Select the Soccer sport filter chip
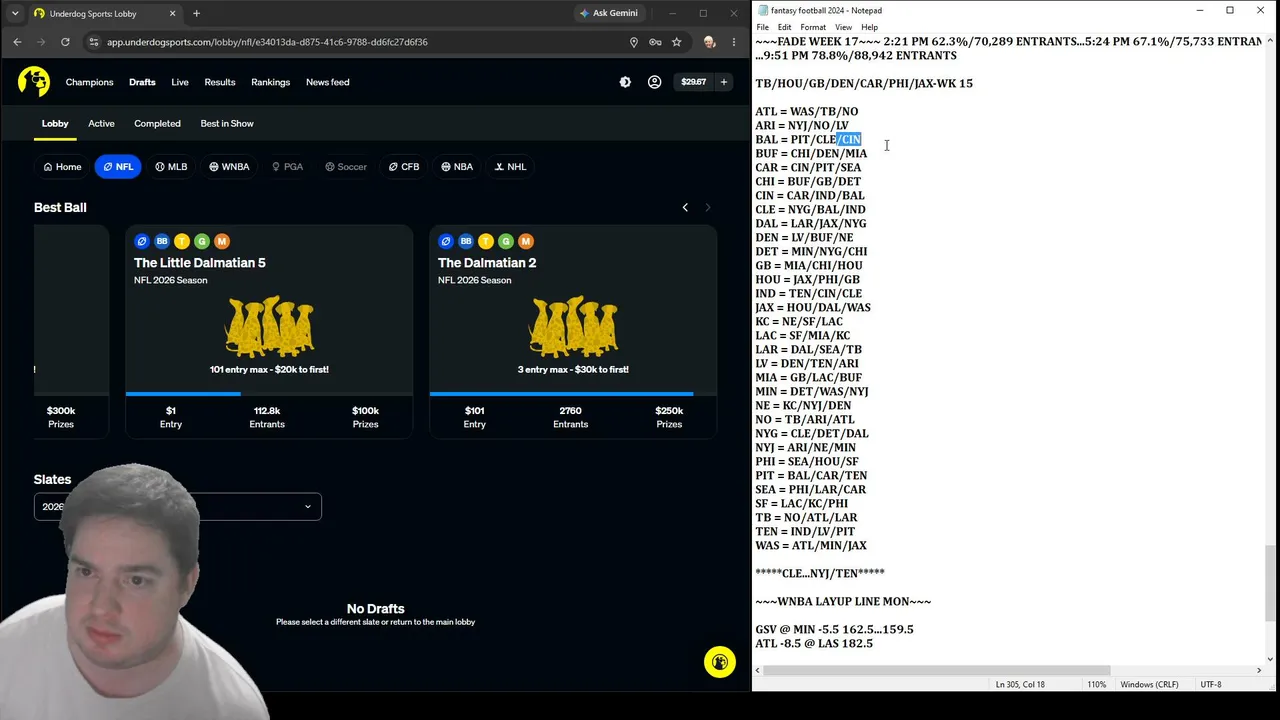This screenshot has height=720, width=1280. 346,167
